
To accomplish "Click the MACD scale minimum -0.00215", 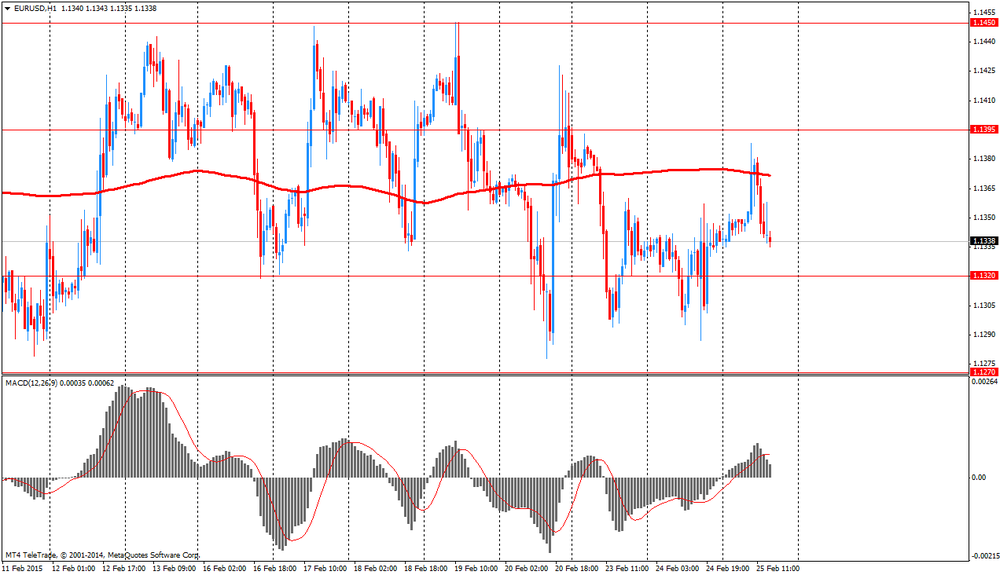I will [x=984, y=557].
